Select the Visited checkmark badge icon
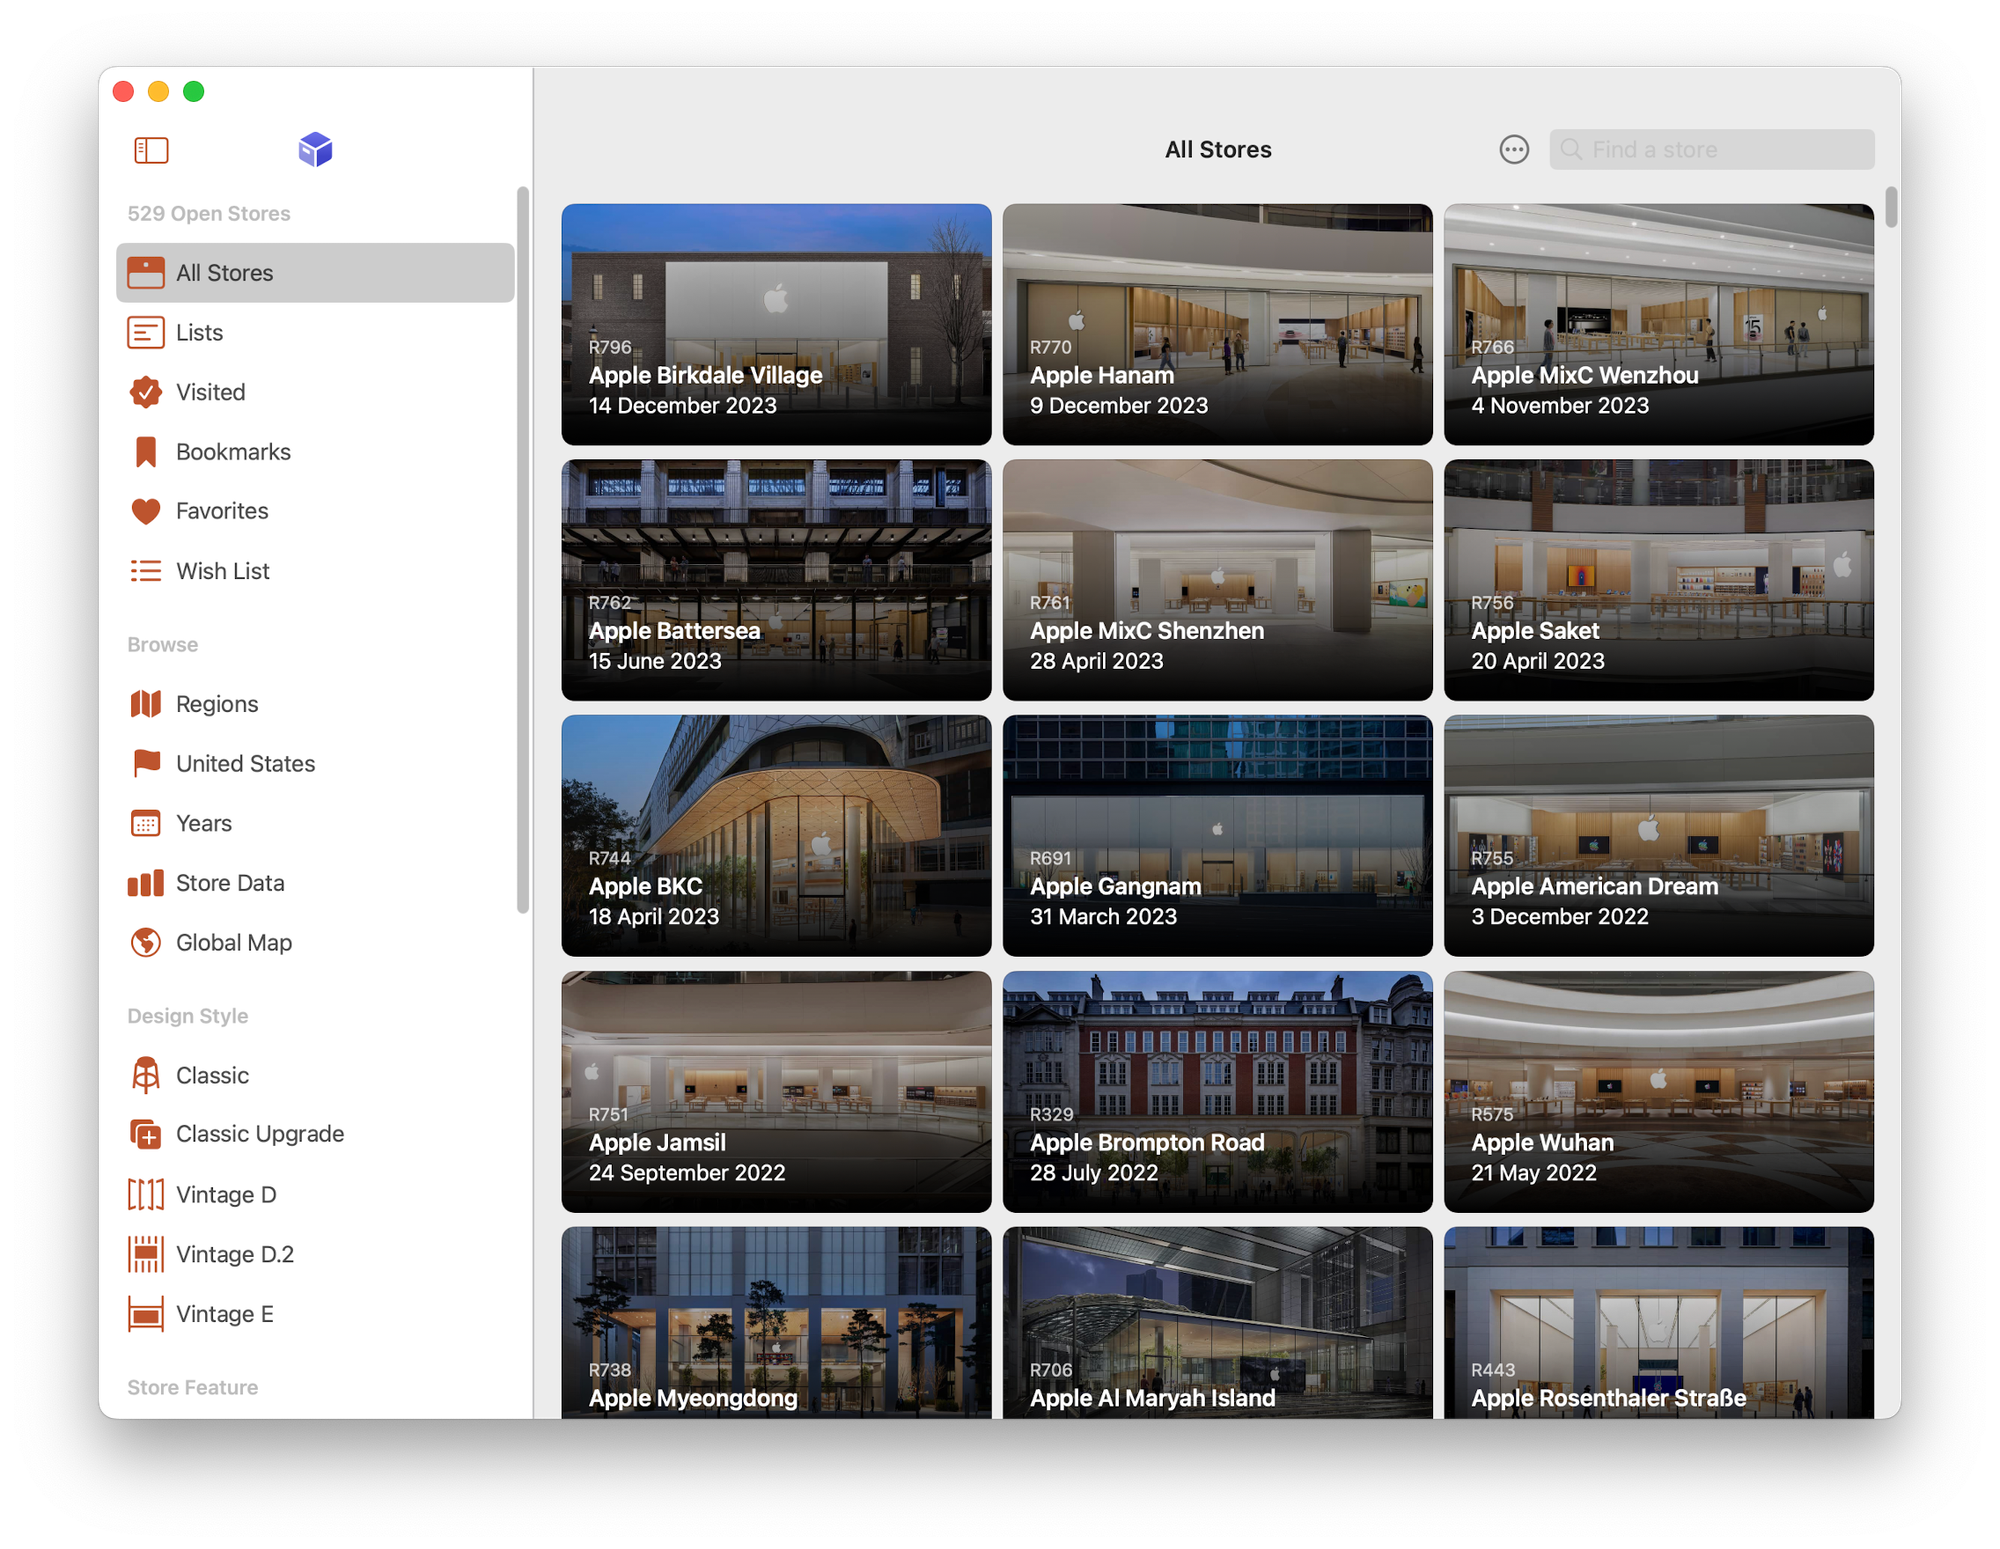The image size is (2000, 1549). (x=146, y=392)
